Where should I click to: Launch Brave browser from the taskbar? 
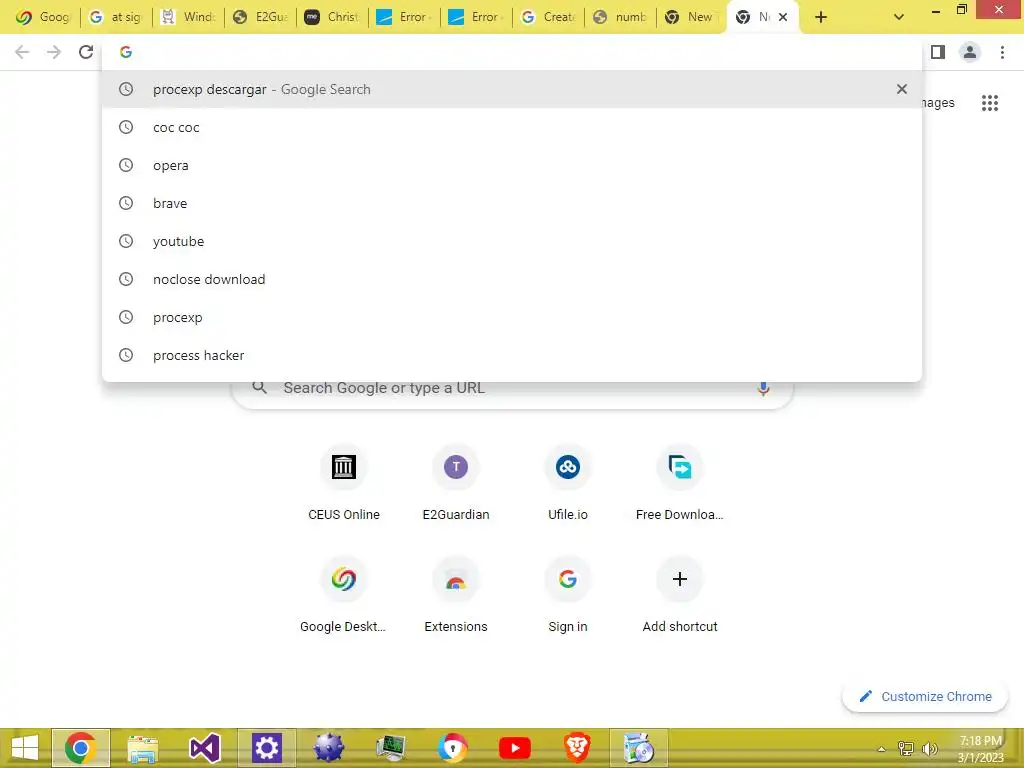pos(577,748)
